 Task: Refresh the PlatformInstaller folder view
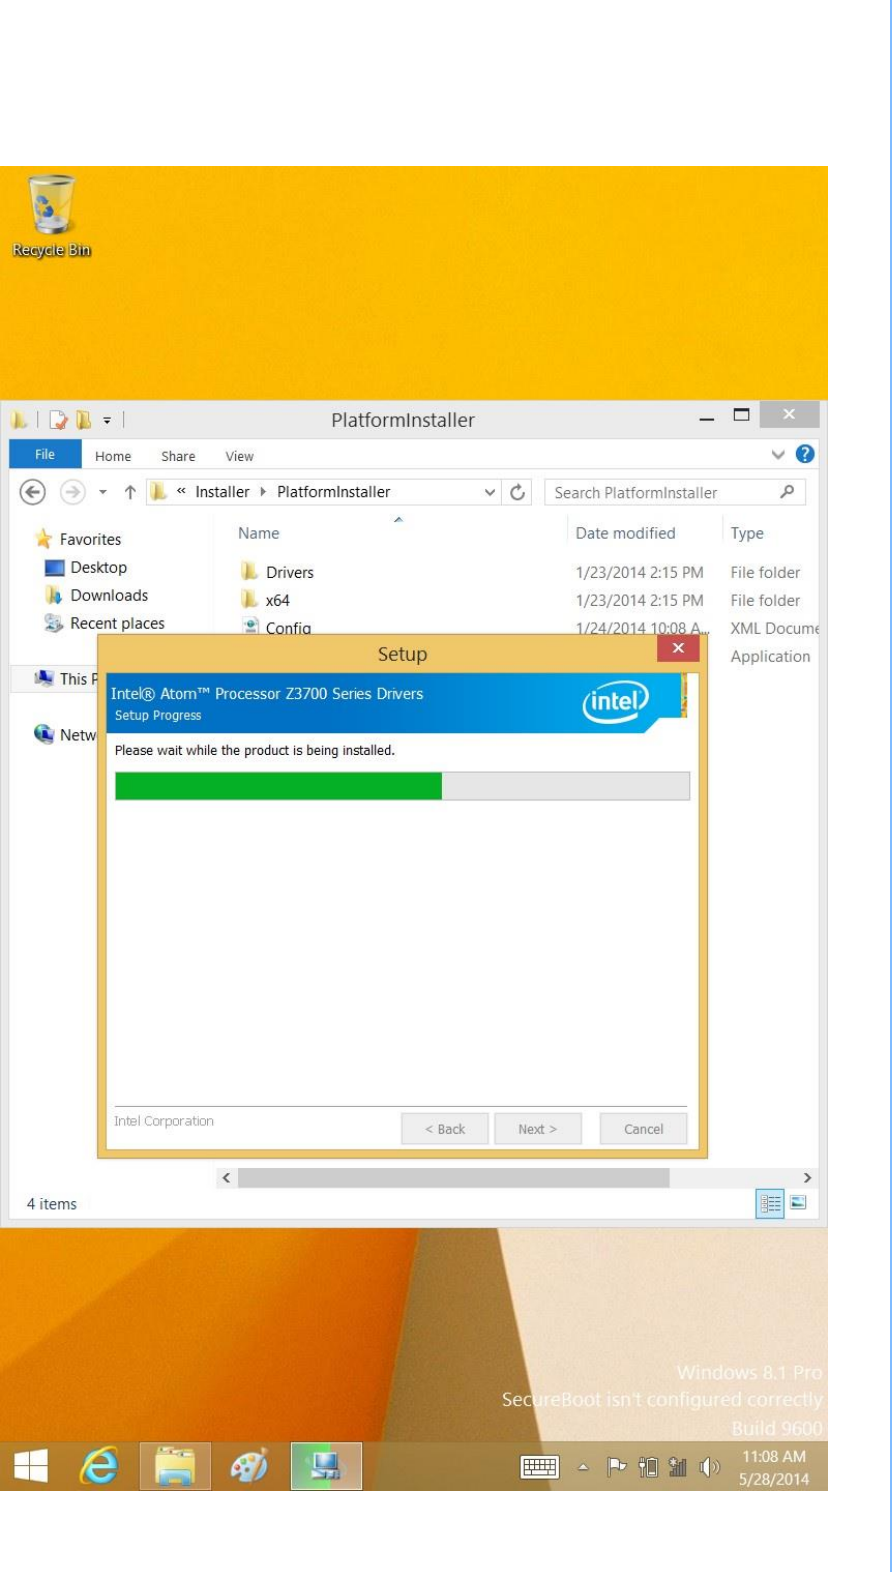pyautogui.click(x=518, y=492)
